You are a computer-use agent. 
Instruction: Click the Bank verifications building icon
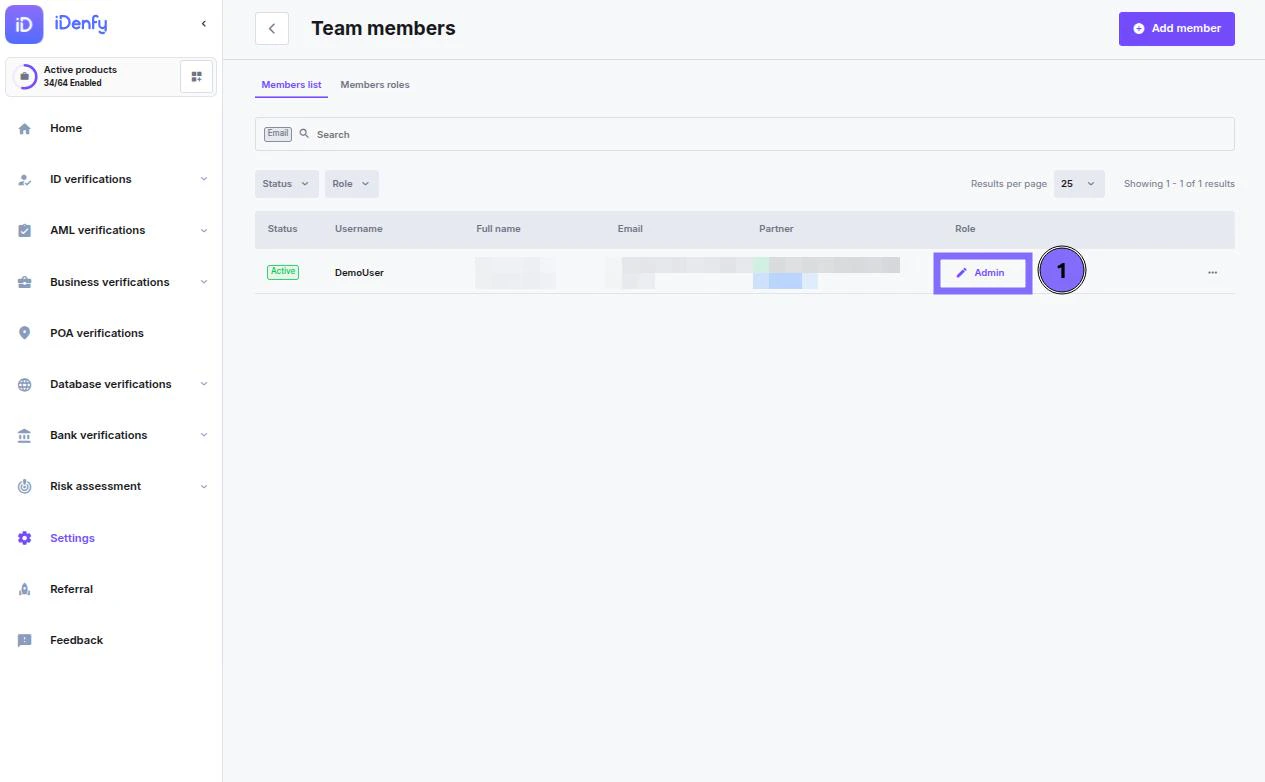click(25, 436)
